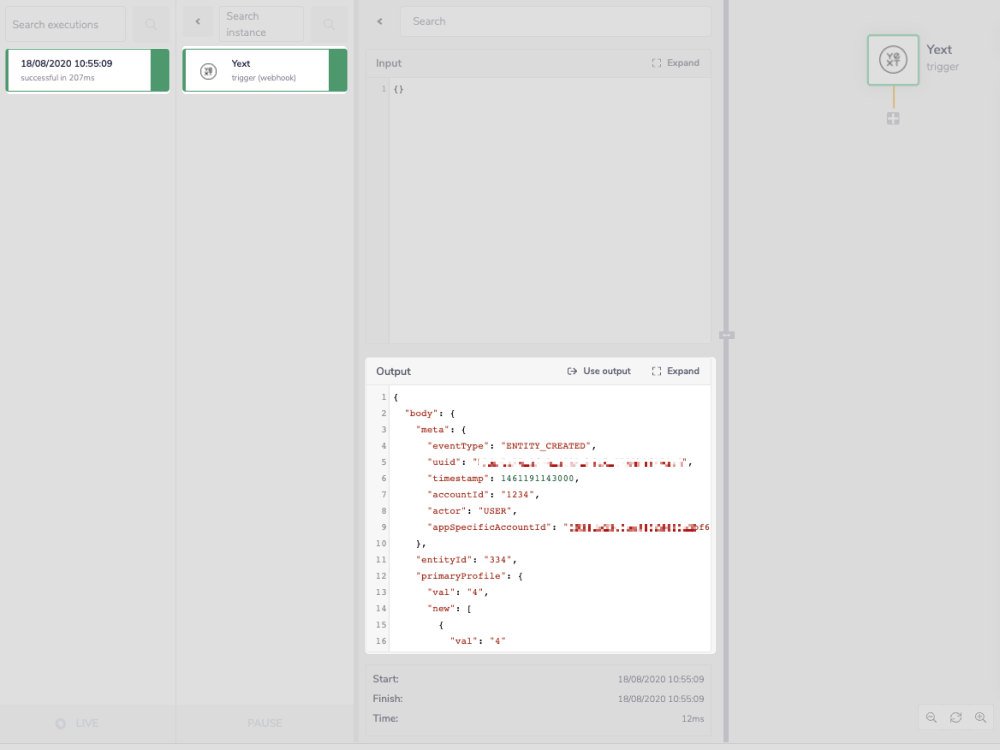The height and width of the screenshot is (750, 1000).
Task: Expand the Input panel to fullscreen
Action: tap(676, 62)
